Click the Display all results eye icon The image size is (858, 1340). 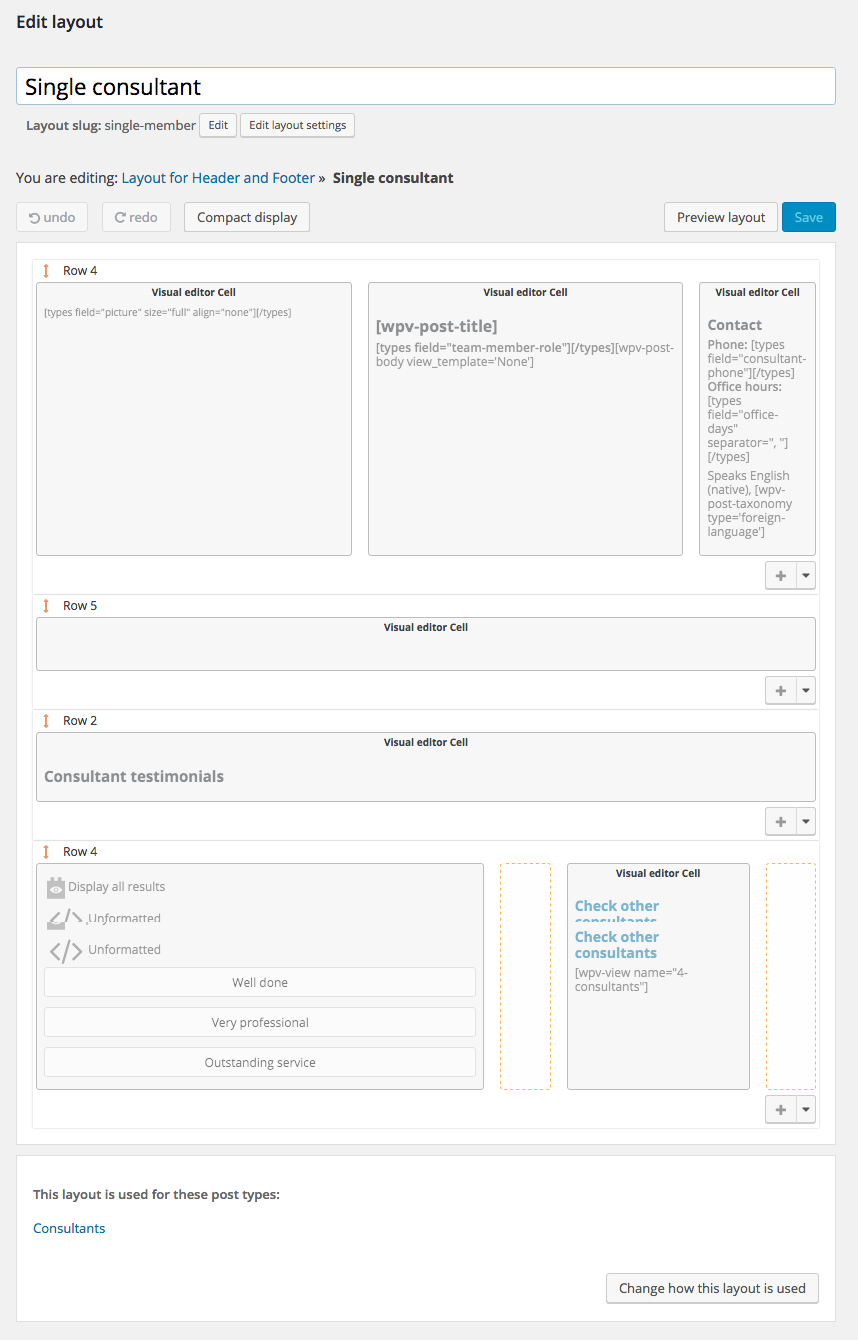[x=56, y=887]
